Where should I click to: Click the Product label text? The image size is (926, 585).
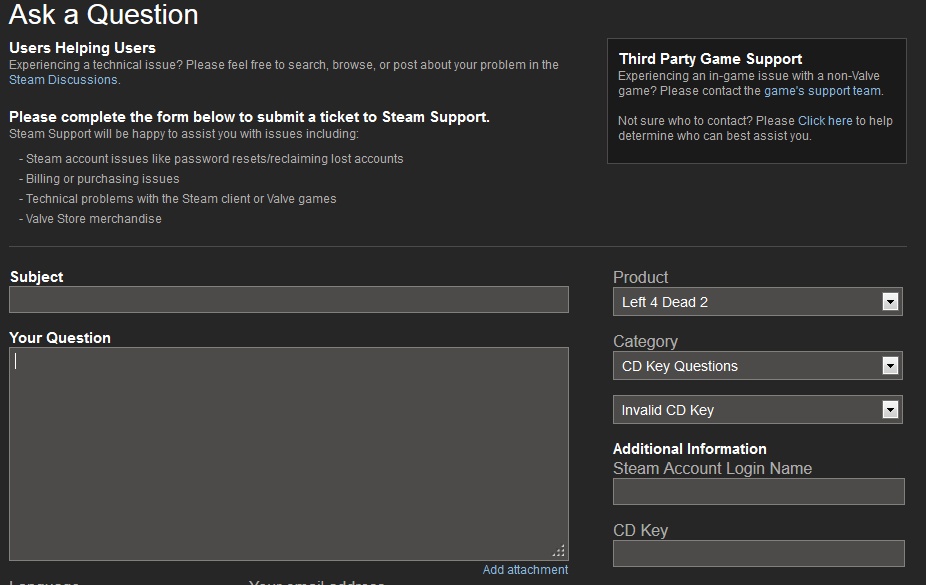coord(640,278)
